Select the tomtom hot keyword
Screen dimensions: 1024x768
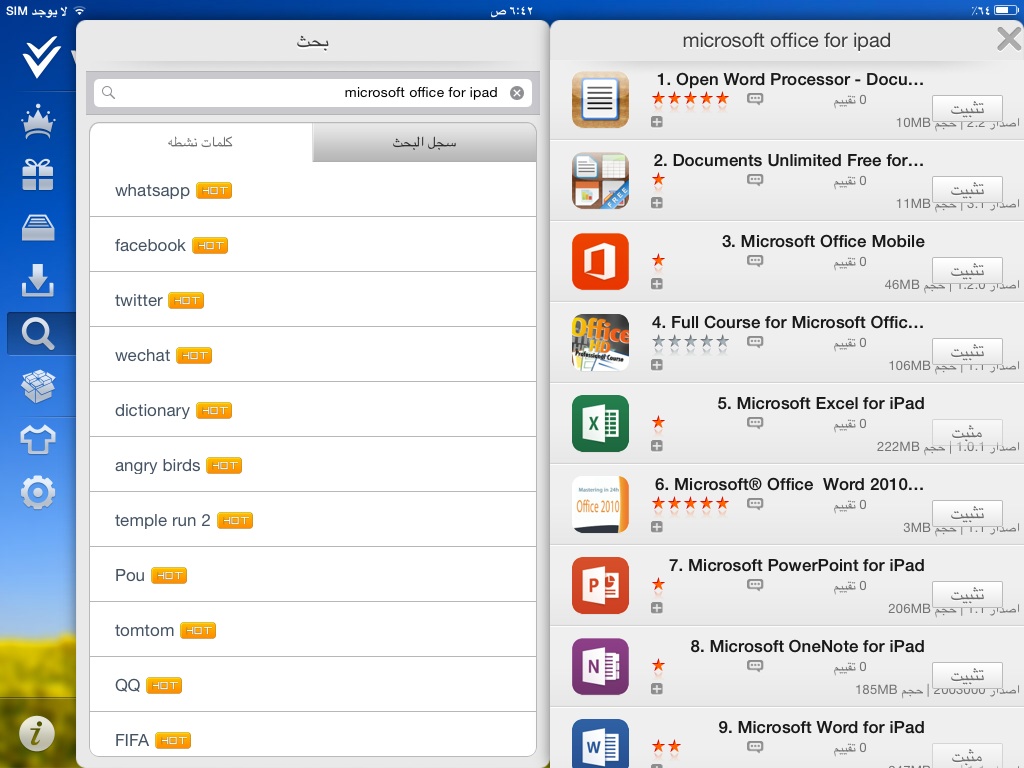pos(313,630)
